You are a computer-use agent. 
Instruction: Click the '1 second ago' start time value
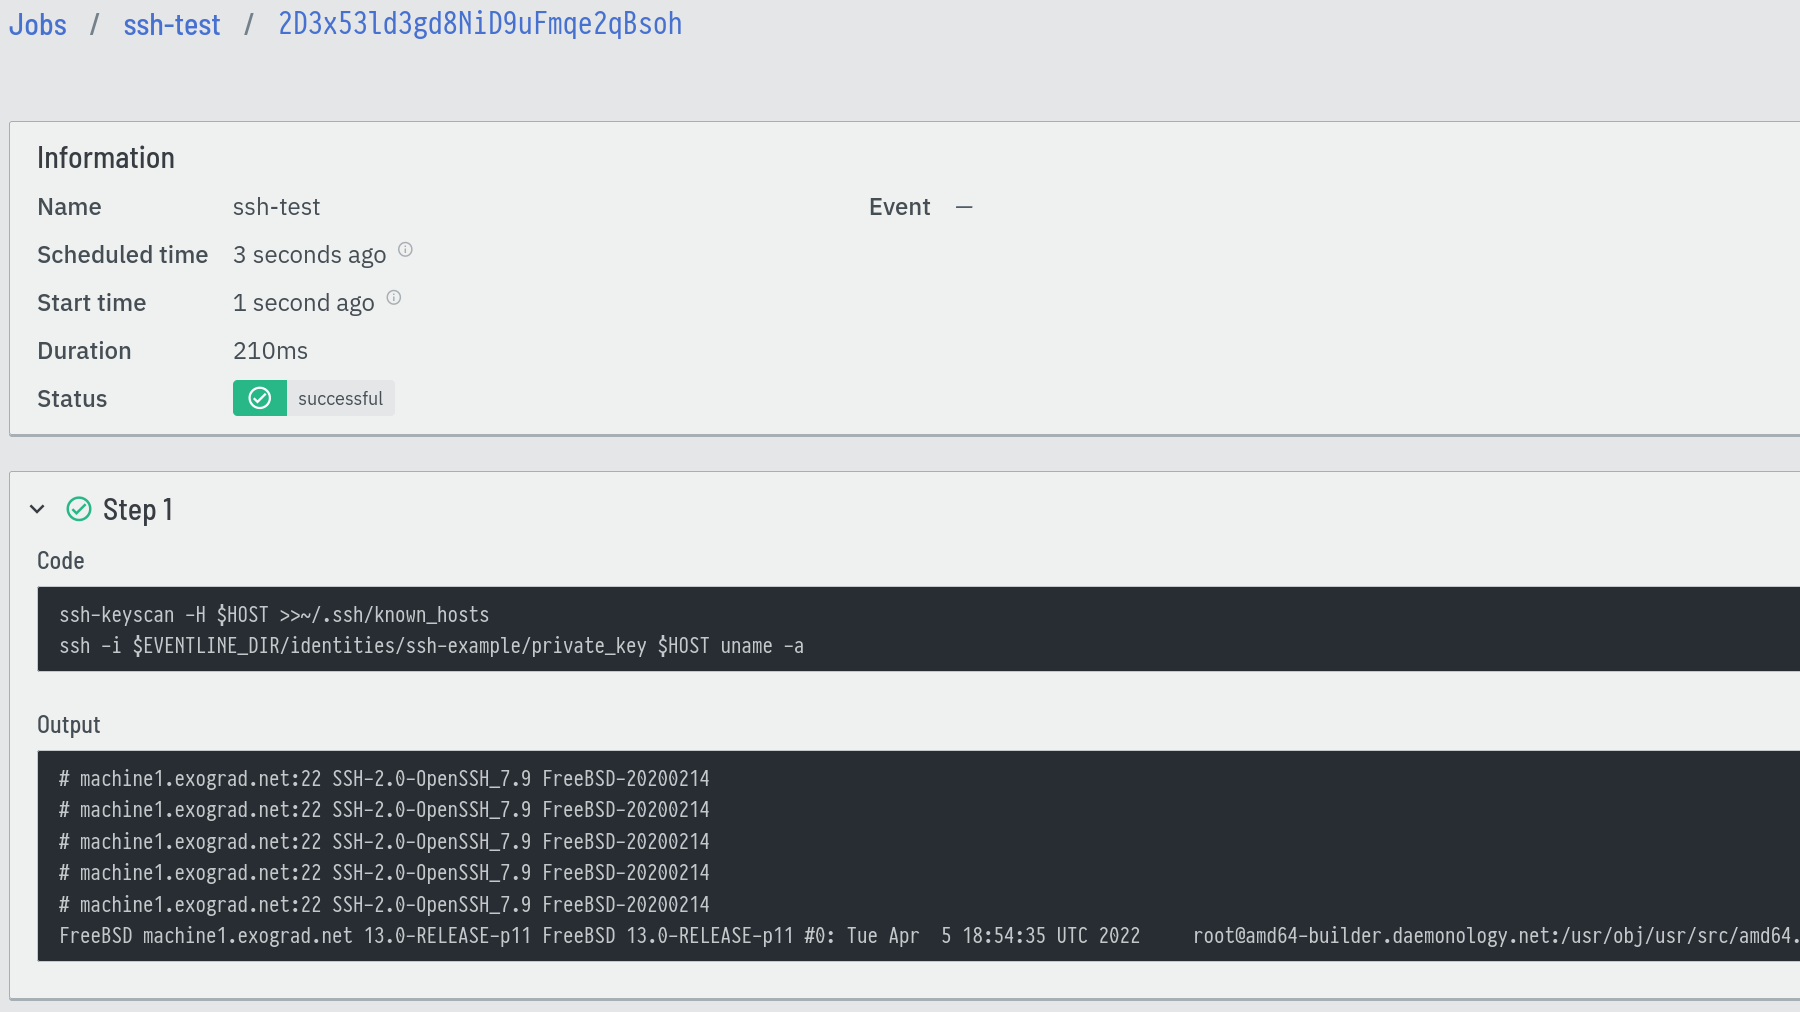(303, 303)
